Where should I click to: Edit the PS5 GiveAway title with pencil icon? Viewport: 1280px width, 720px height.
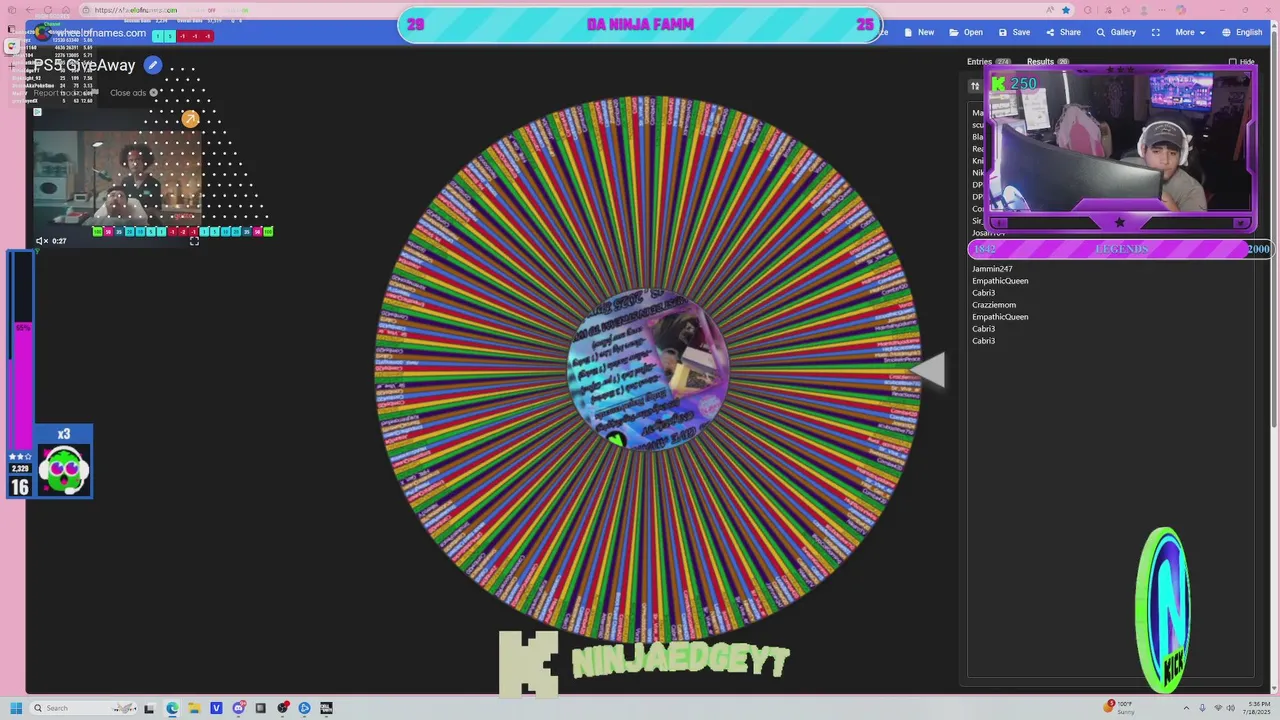point(152,65)
